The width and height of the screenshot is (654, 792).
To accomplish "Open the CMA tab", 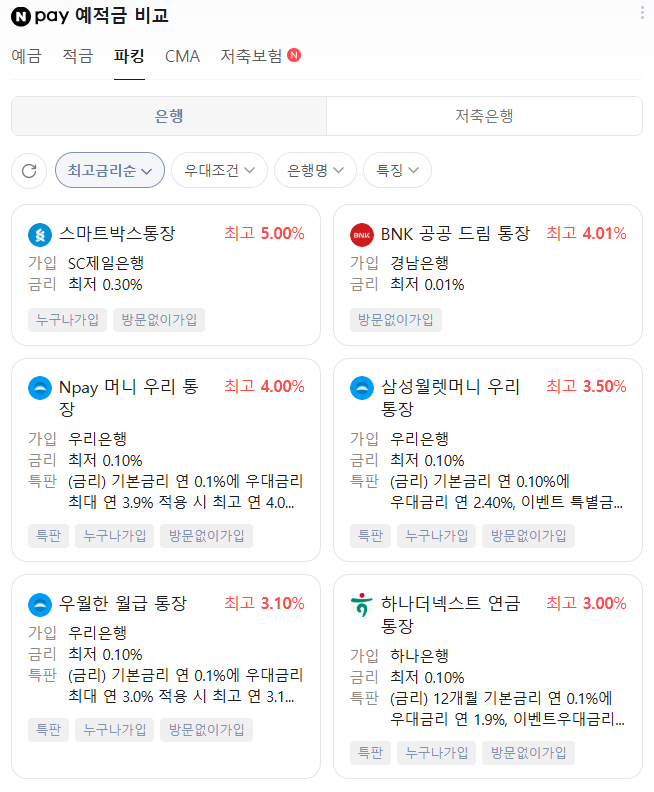I will (182, 56).
